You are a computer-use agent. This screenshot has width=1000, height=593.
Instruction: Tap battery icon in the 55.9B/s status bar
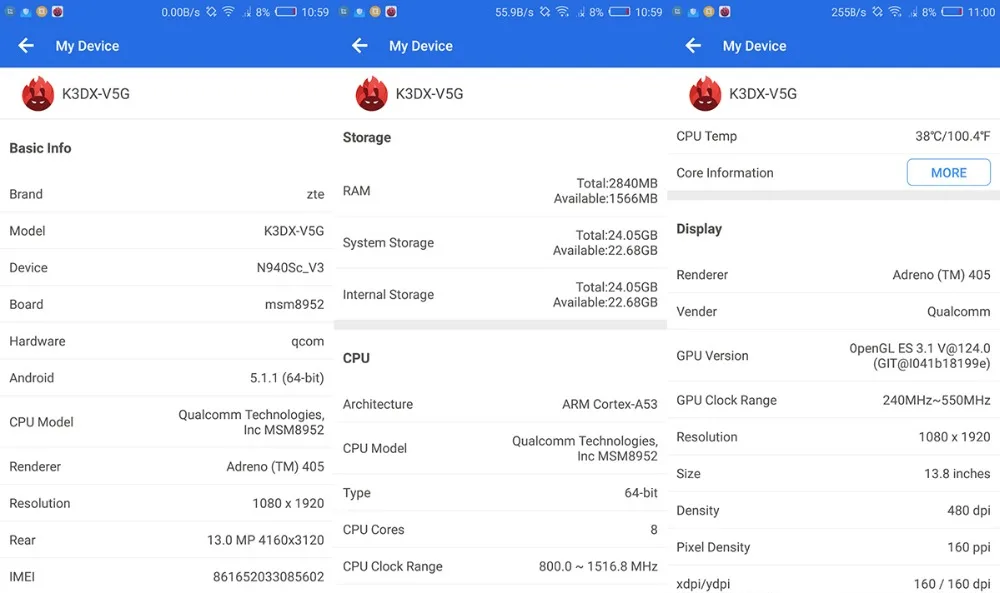(619, 11)
